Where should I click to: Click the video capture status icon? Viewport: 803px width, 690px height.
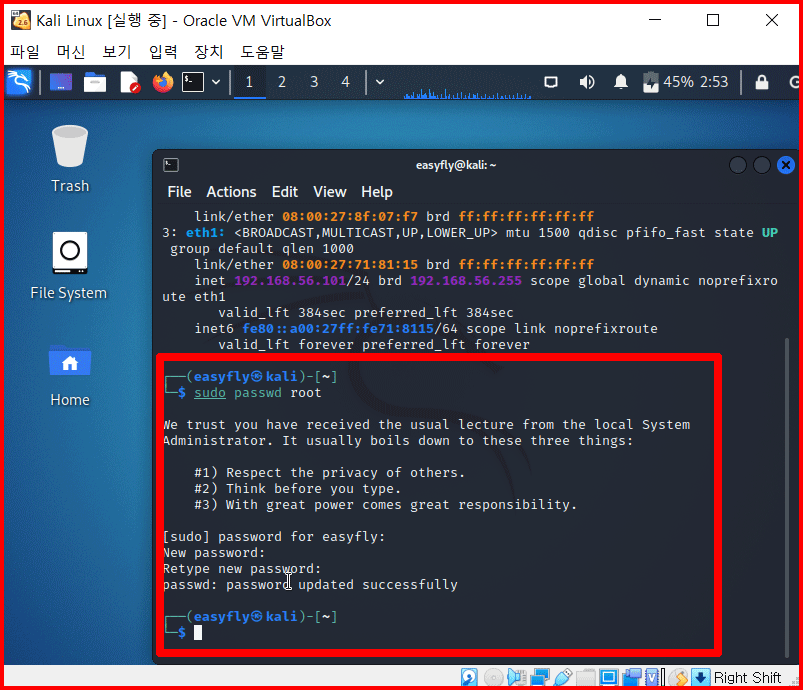631,678
